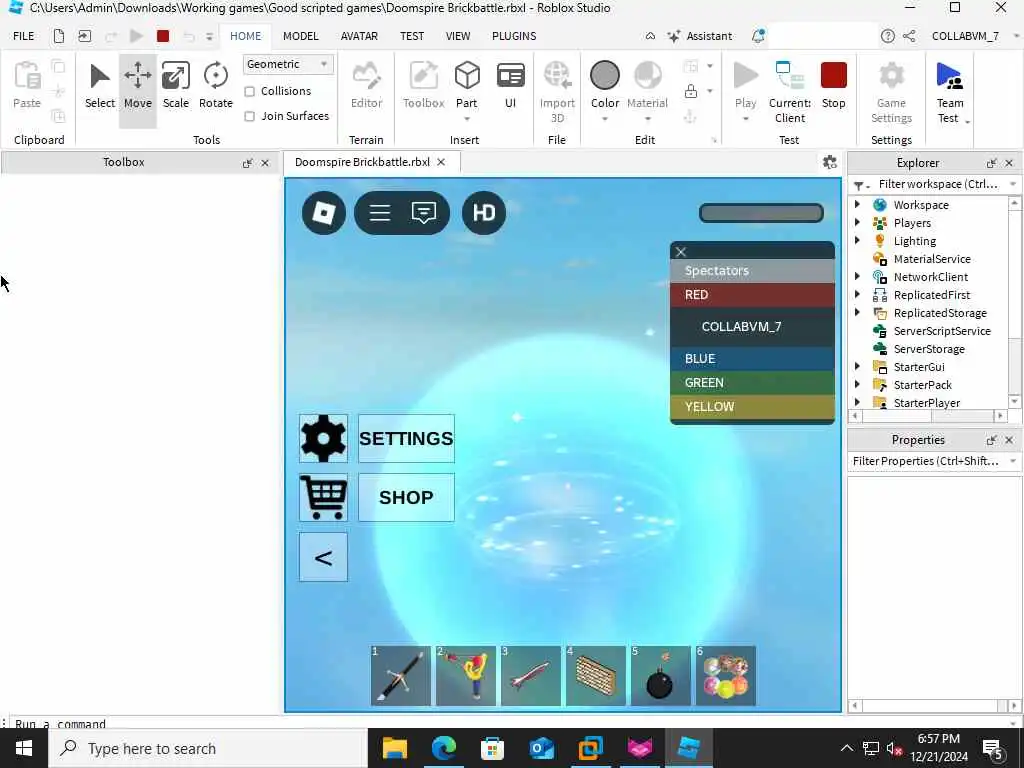1024x768 pixels.
Task: Open the PLUGINS ribbon tab
Action: (x=514, y=36)
